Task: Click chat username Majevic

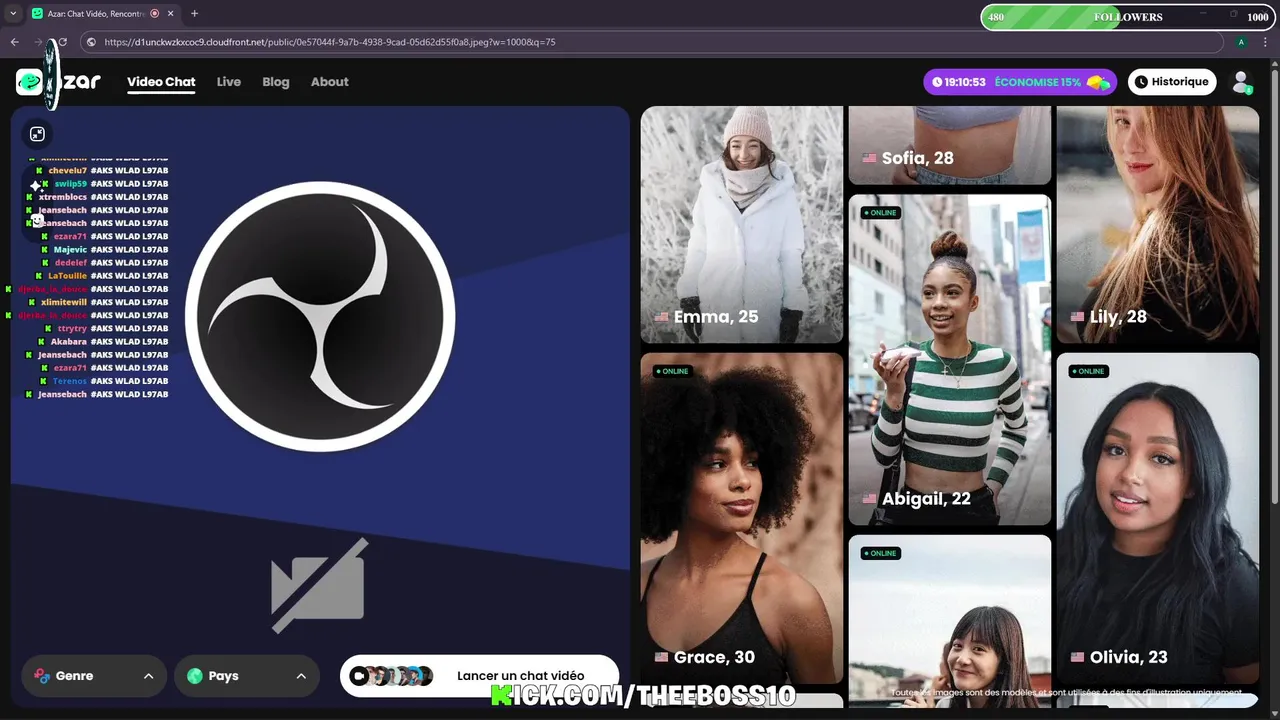Action: (71, 250)
